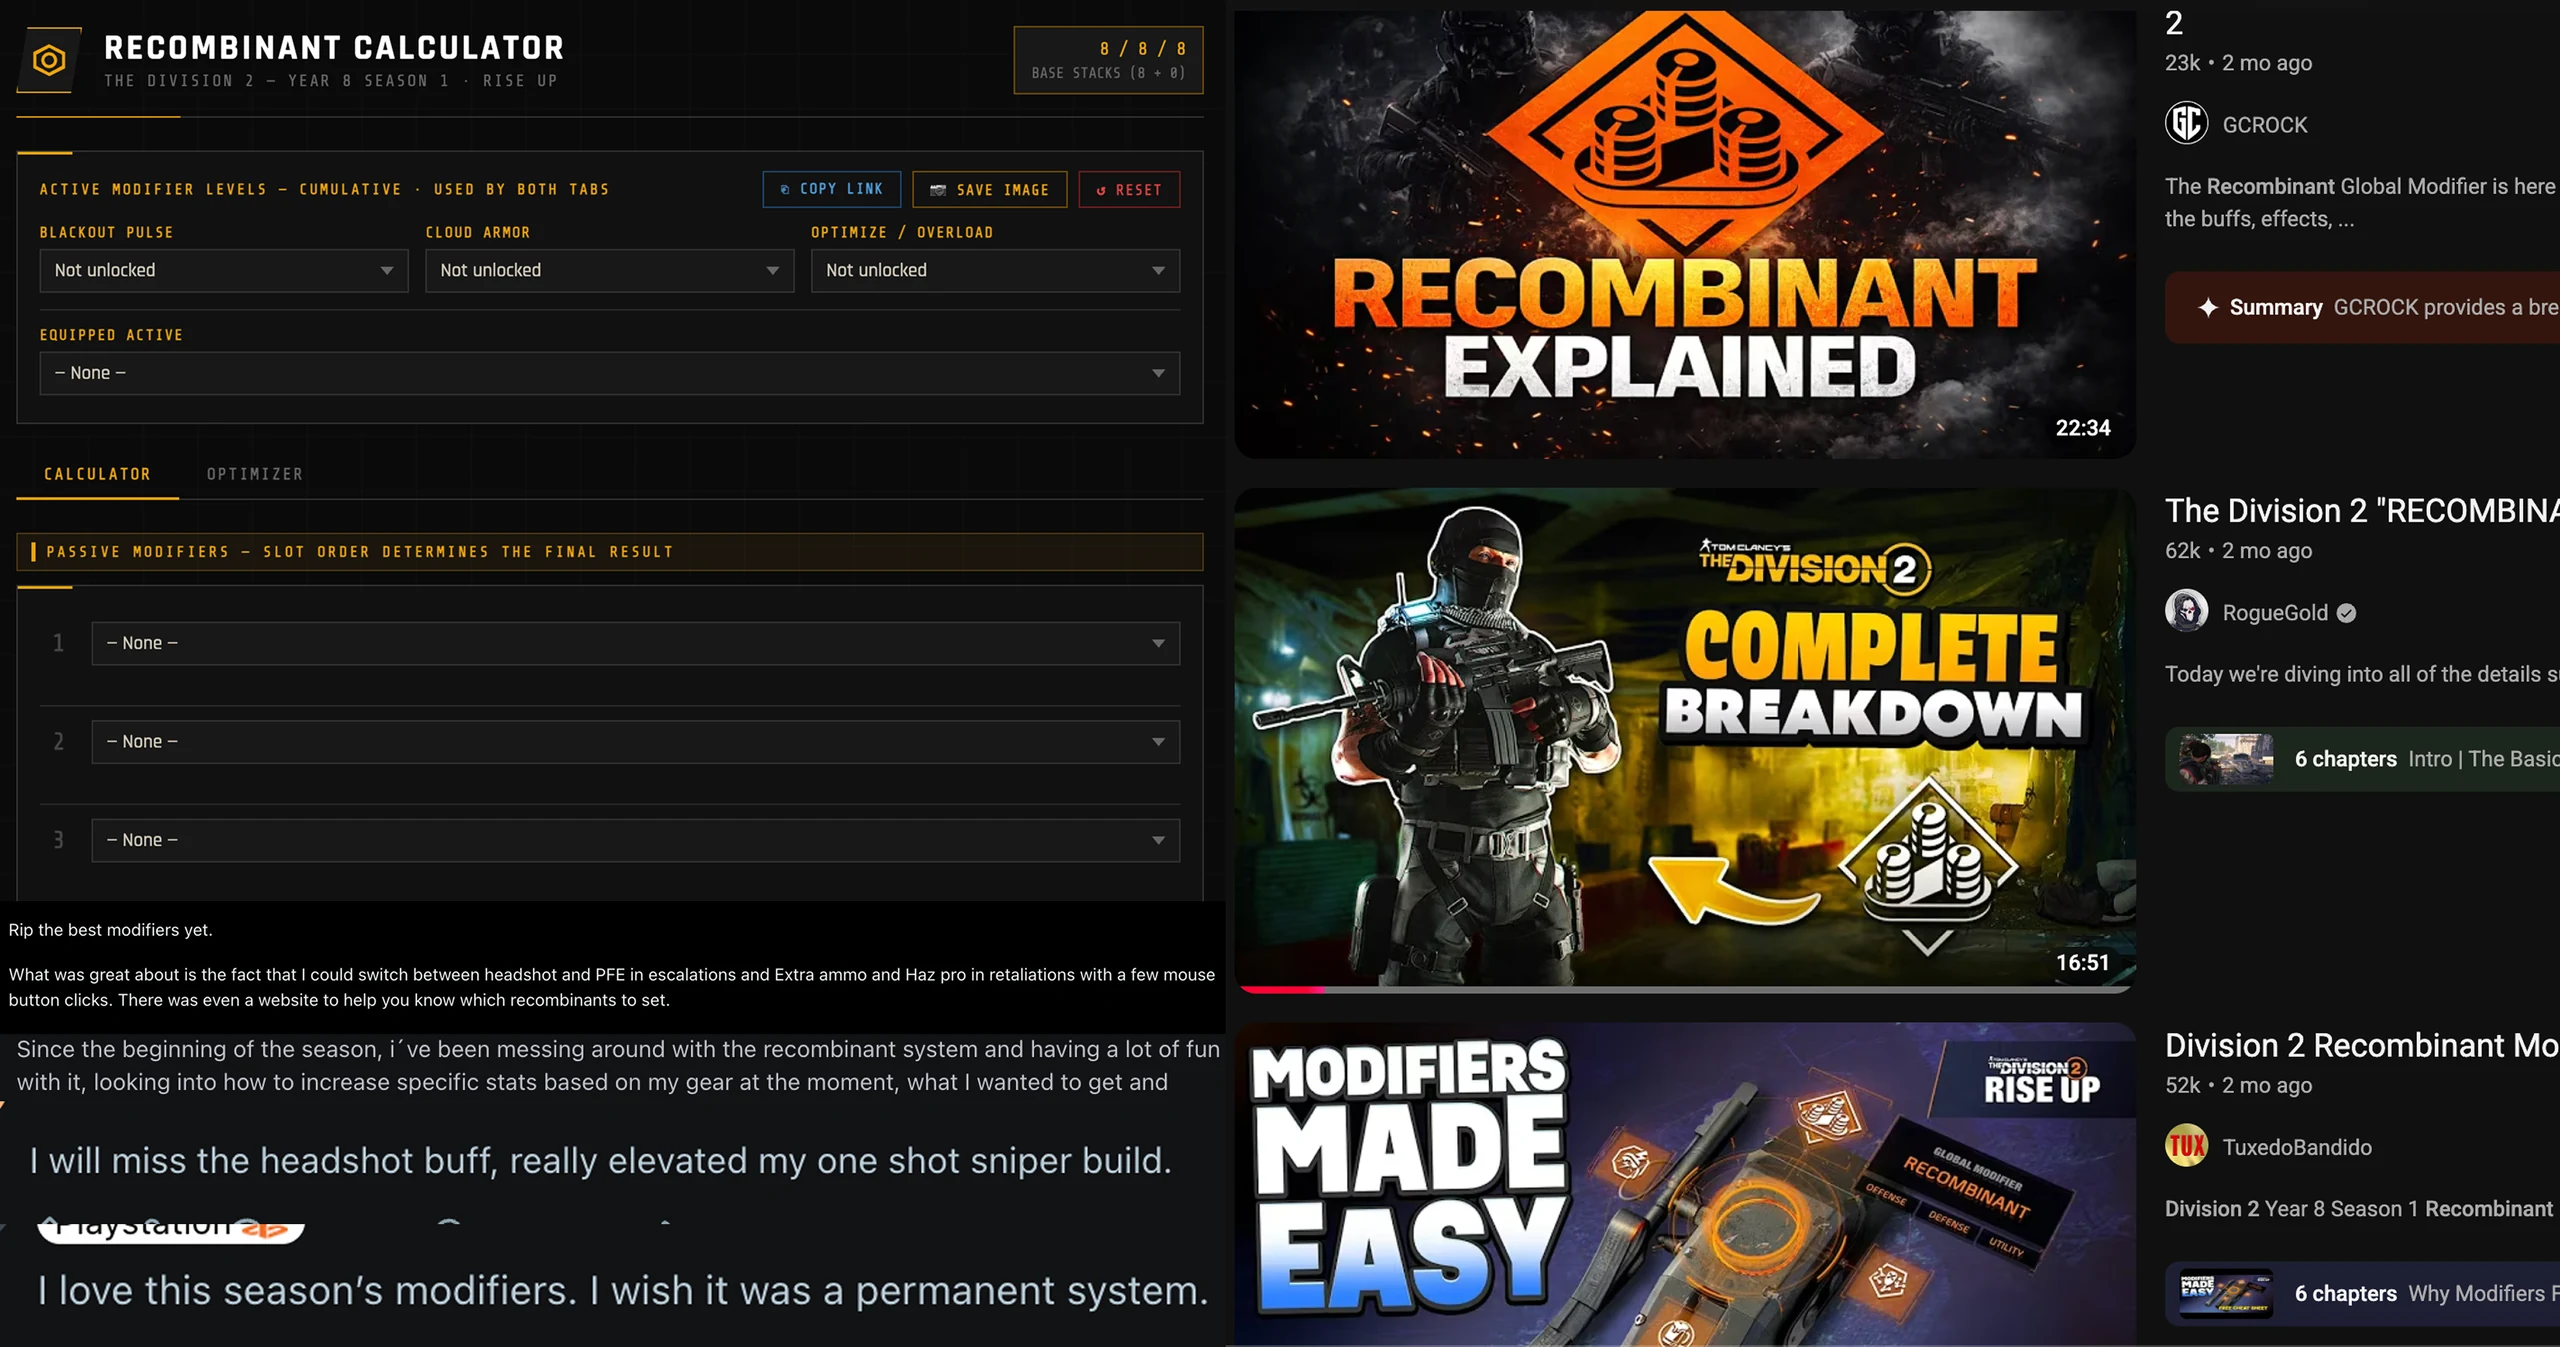Open passive modifier slot 1 dropdown

(635, 643)
